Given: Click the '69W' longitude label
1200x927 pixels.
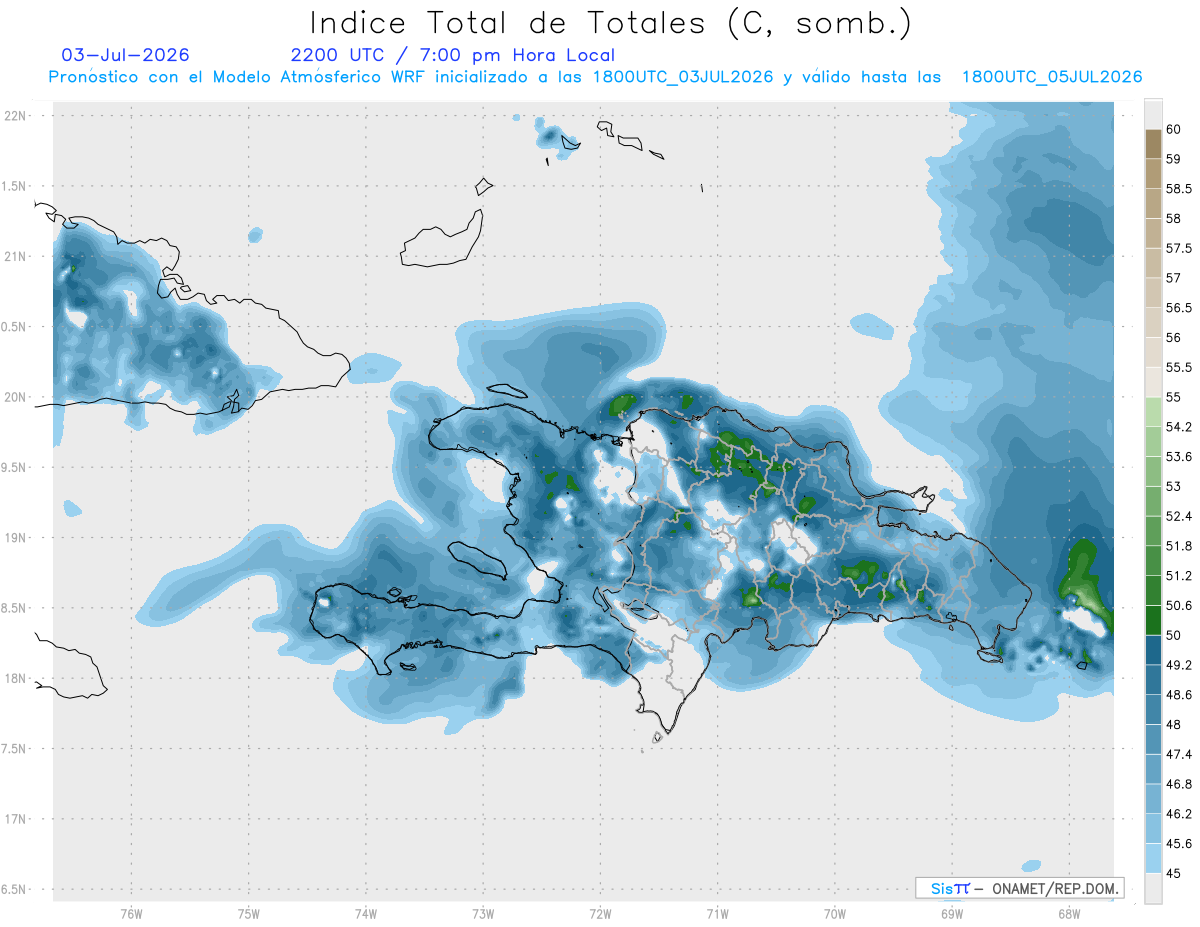Looking at the screenshot, I should (x=952, y=913).
